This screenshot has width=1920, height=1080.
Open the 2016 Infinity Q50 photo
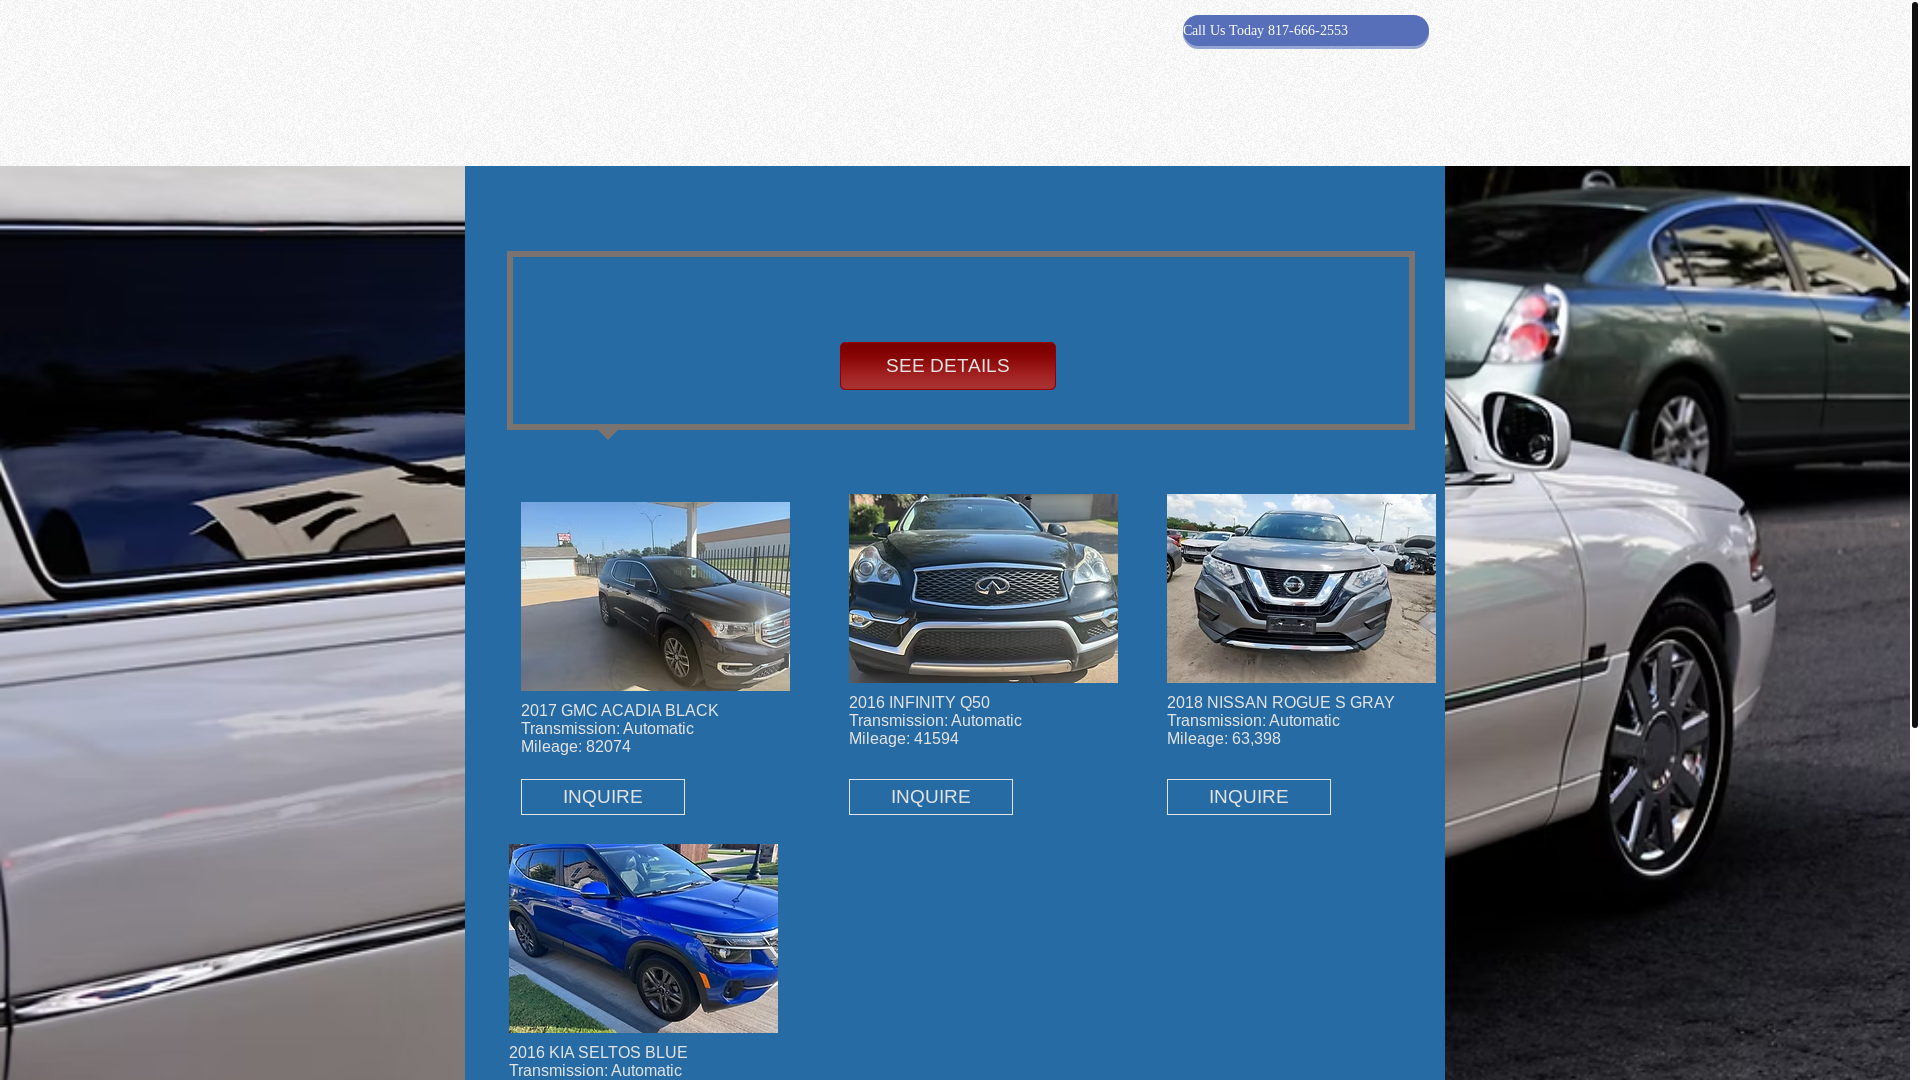(983, 588)
